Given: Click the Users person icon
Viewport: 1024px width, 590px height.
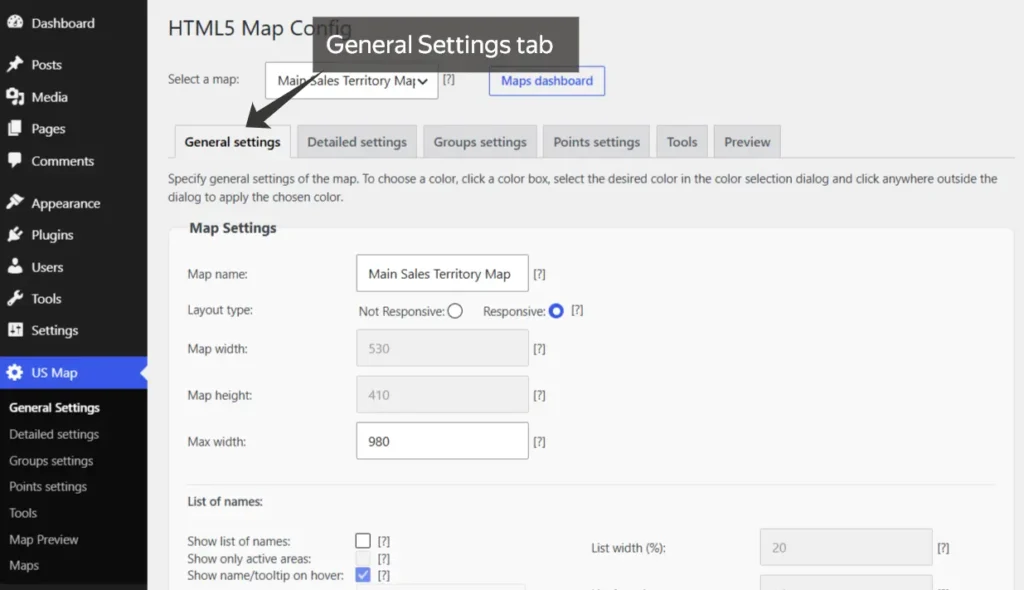Looking at the screenshot, I should point(15,266).
